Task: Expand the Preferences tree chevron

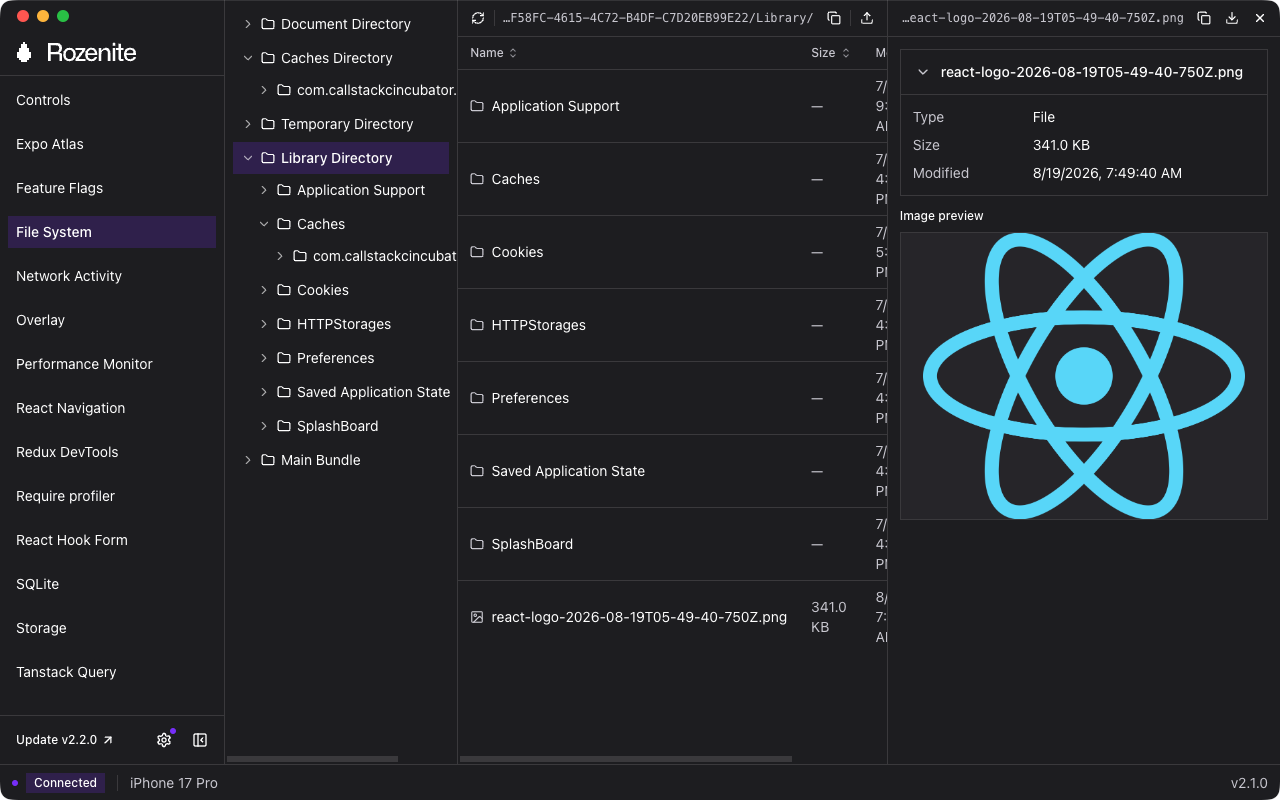Action: click(264, 358)
